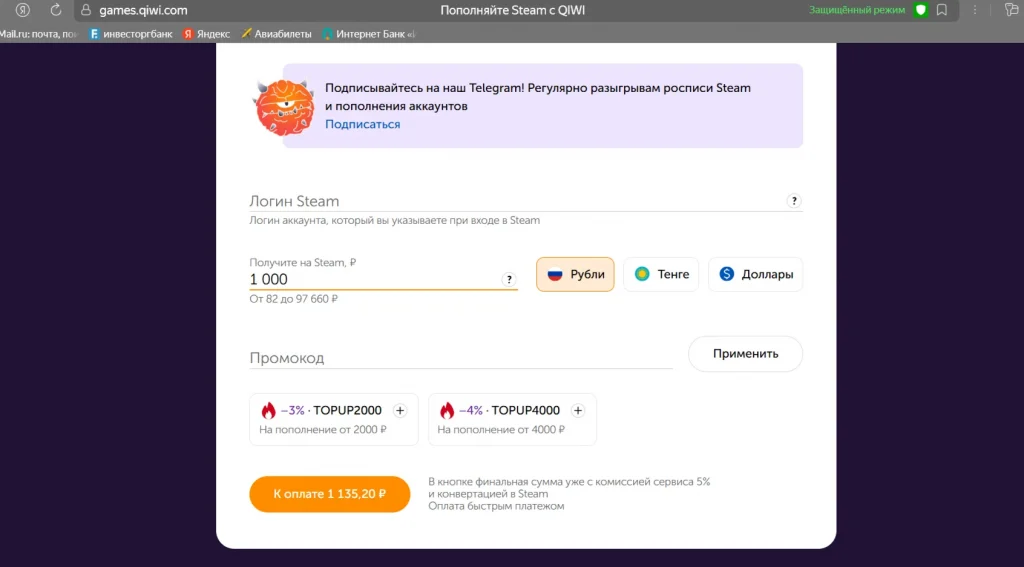Image resolution: width=1024 pixels, height=567 pixels.
Task: Click the Yandex browser logo icon
Action: [x=23, y=10]
